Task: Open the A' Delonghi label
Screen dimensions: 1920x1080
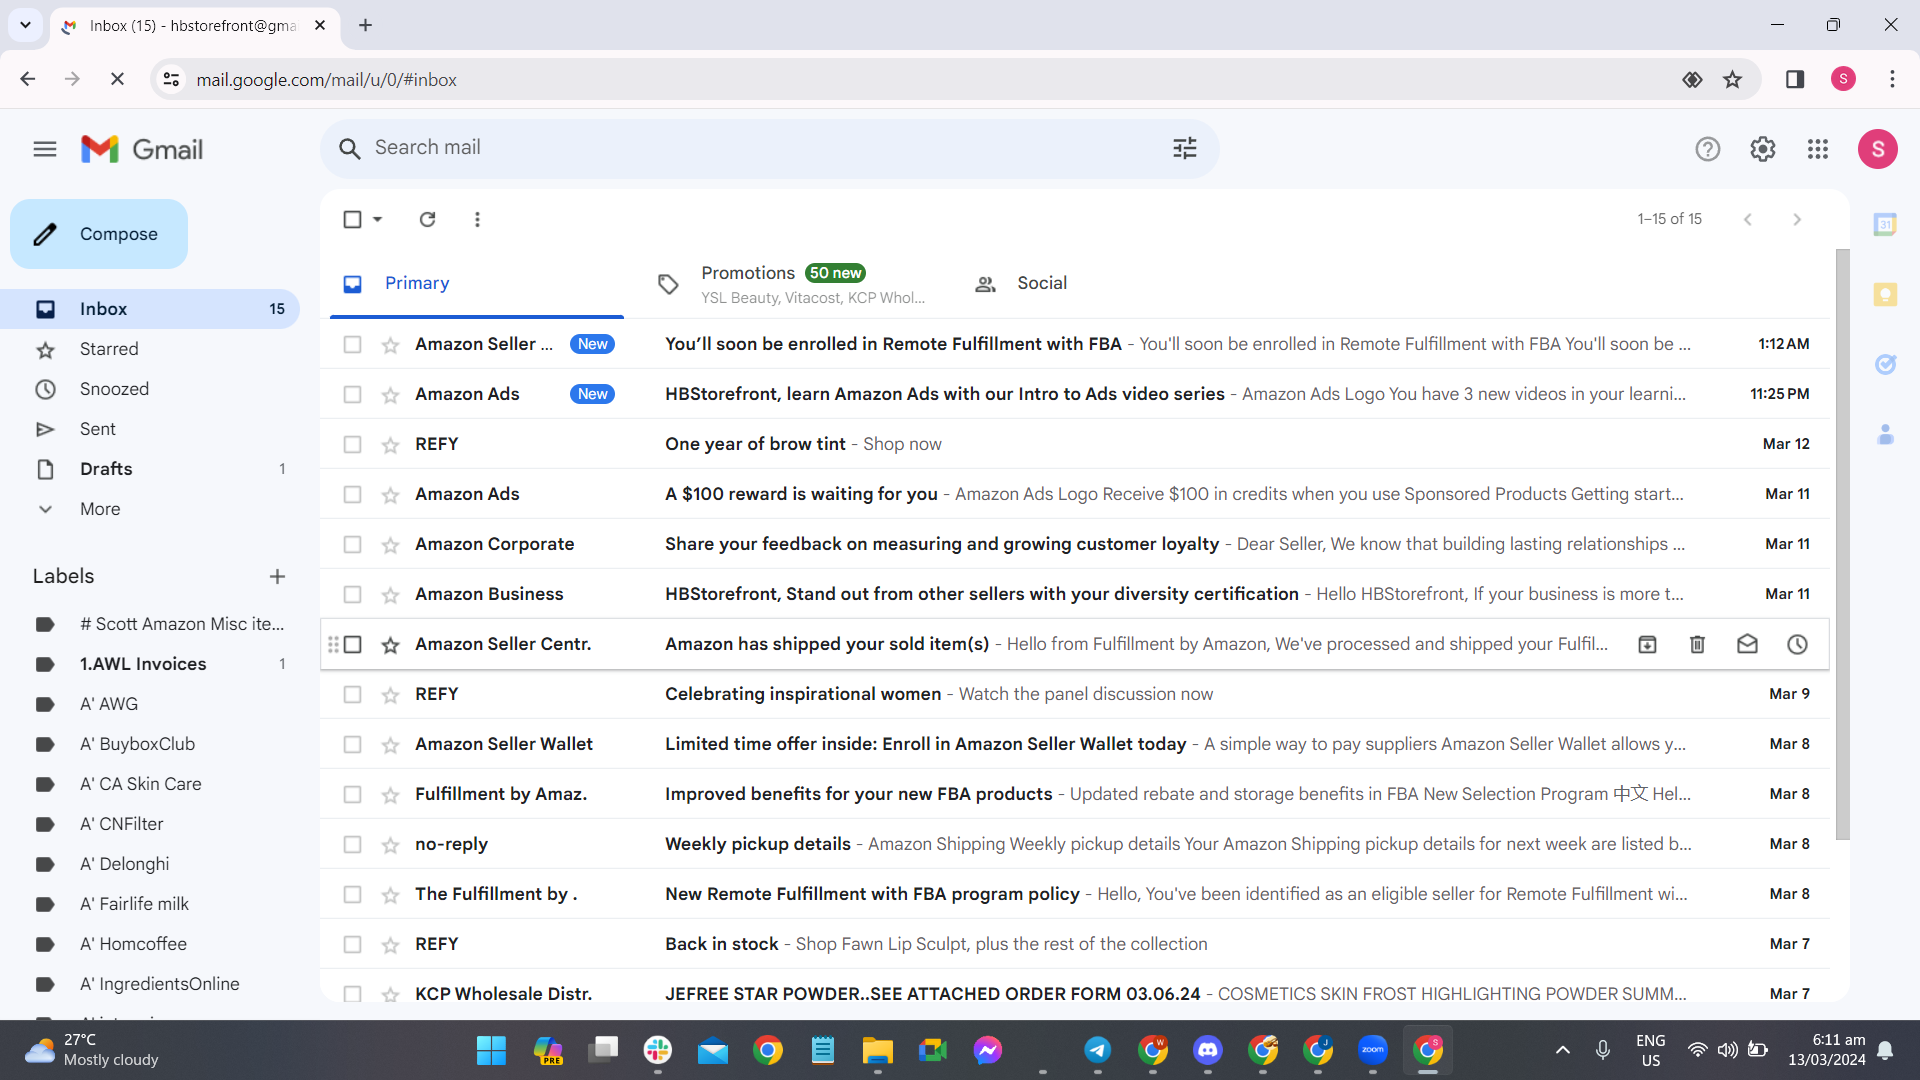Action: click(124, 864)
